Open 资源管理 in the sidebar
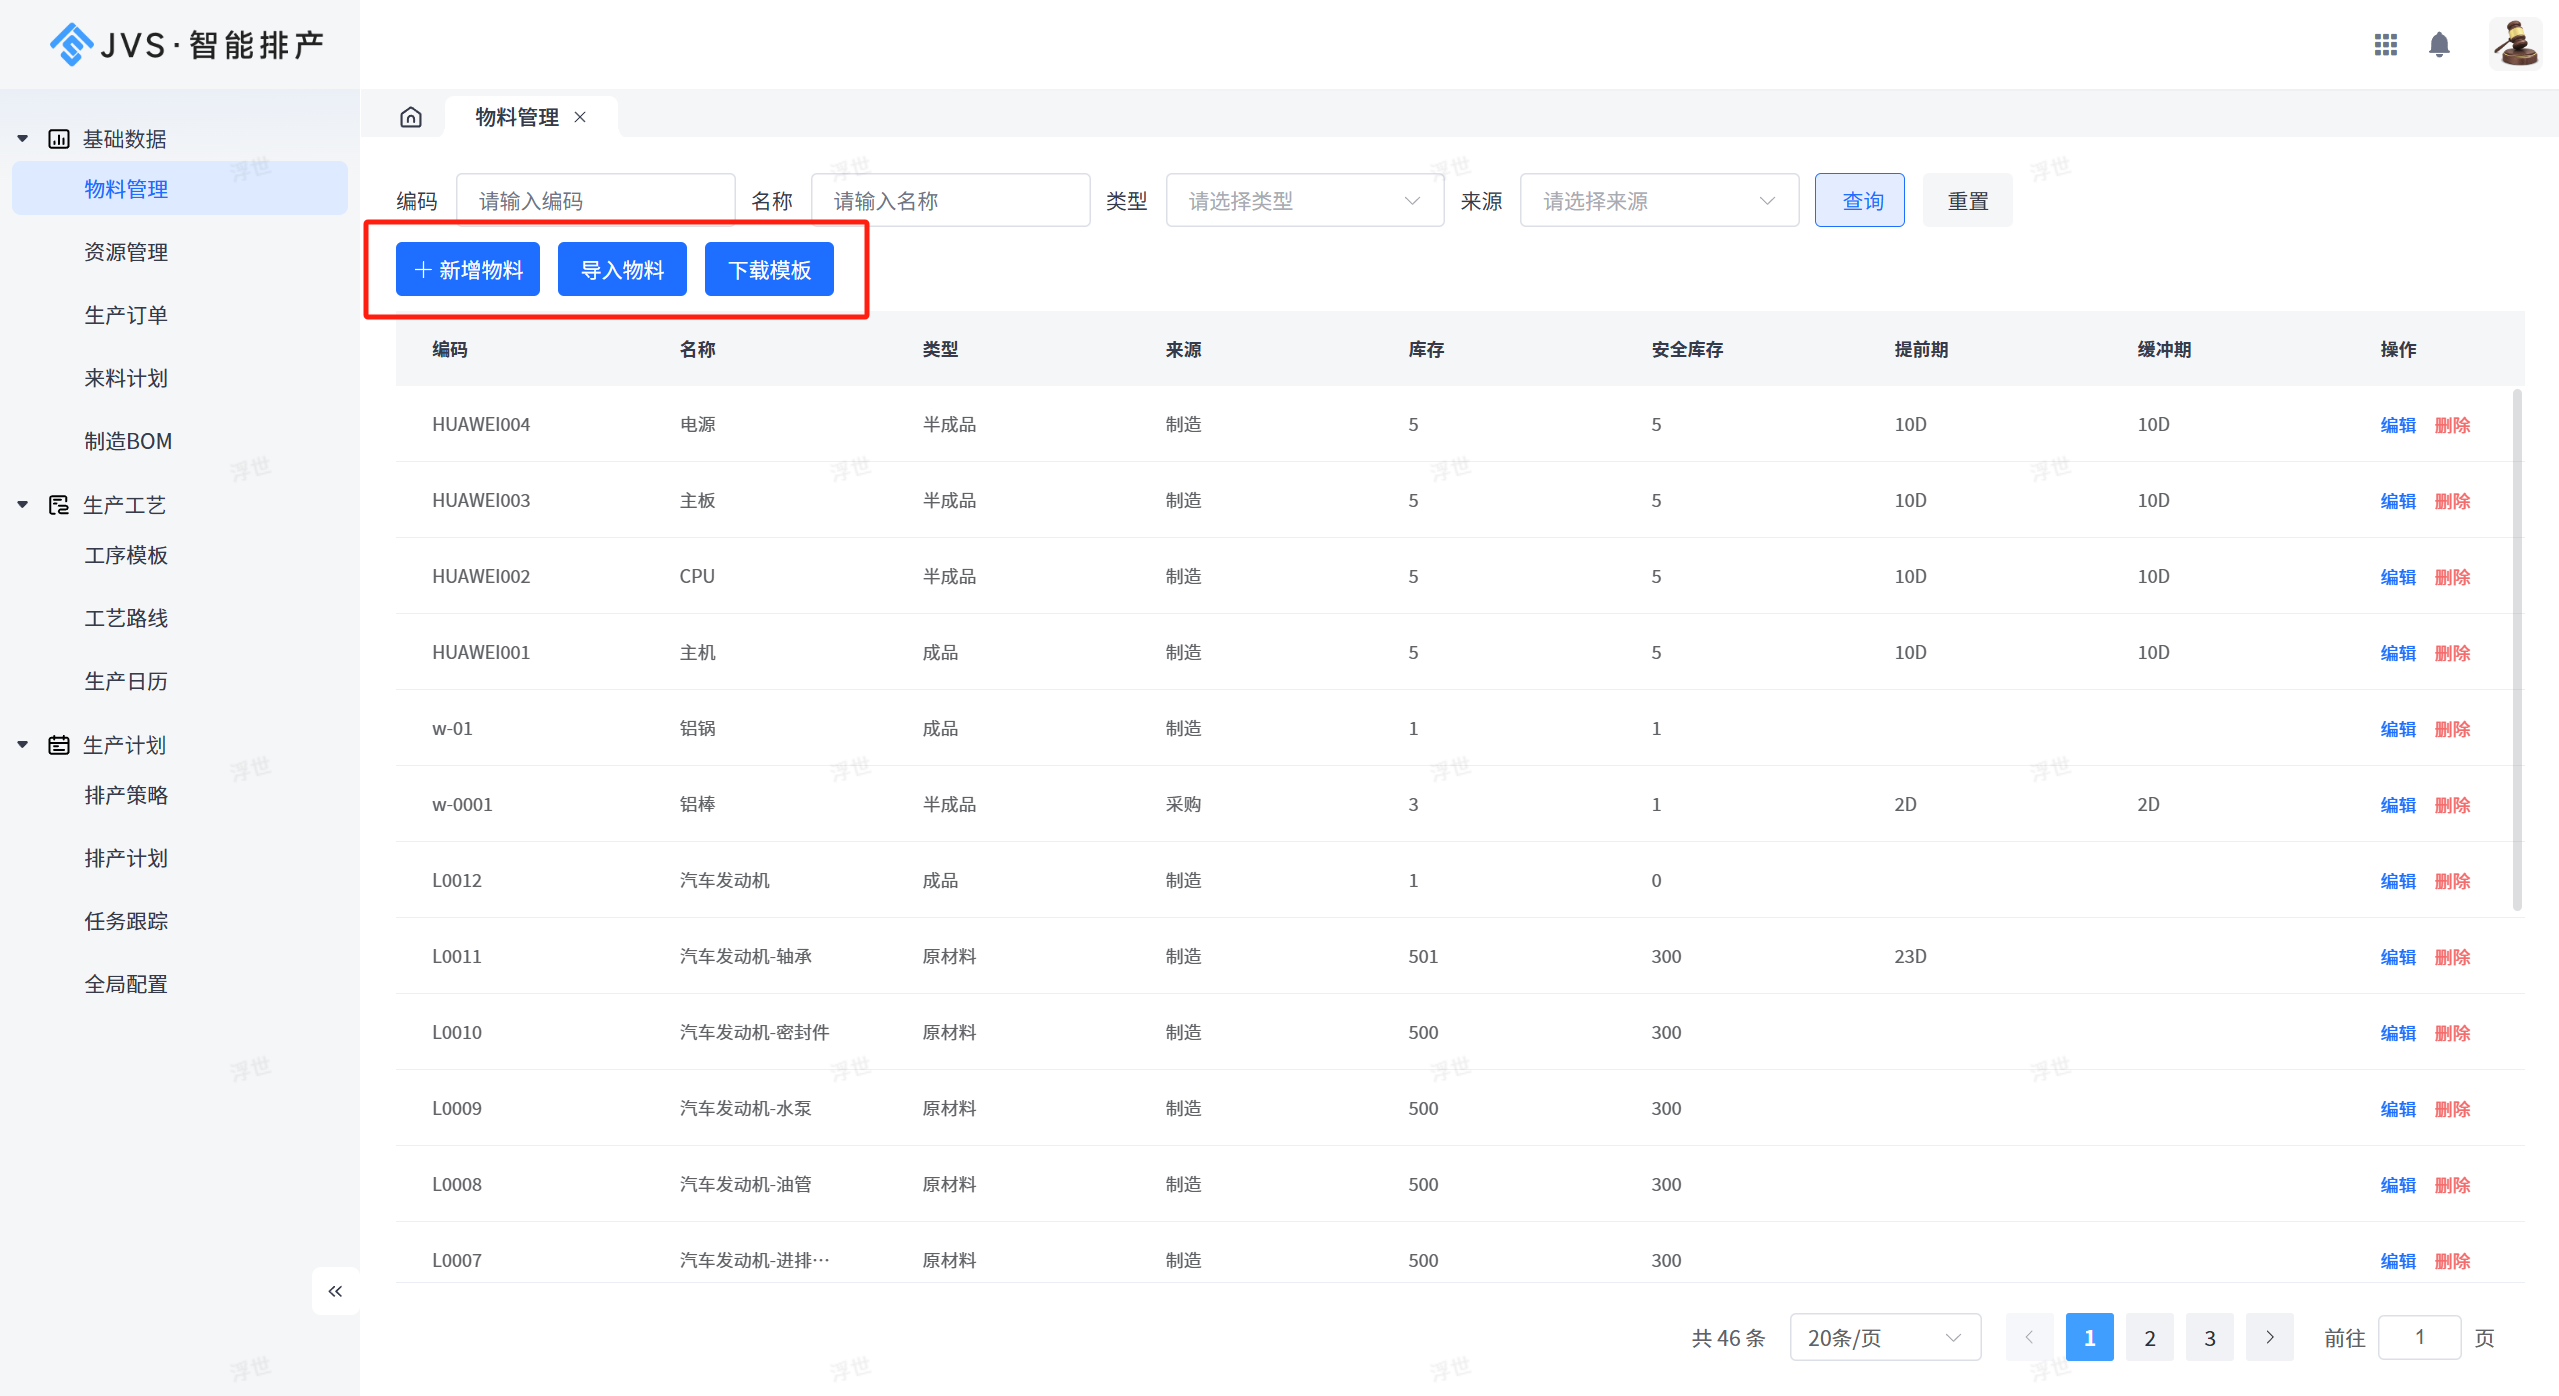The image size is (2559, 1396). (126, 252)
